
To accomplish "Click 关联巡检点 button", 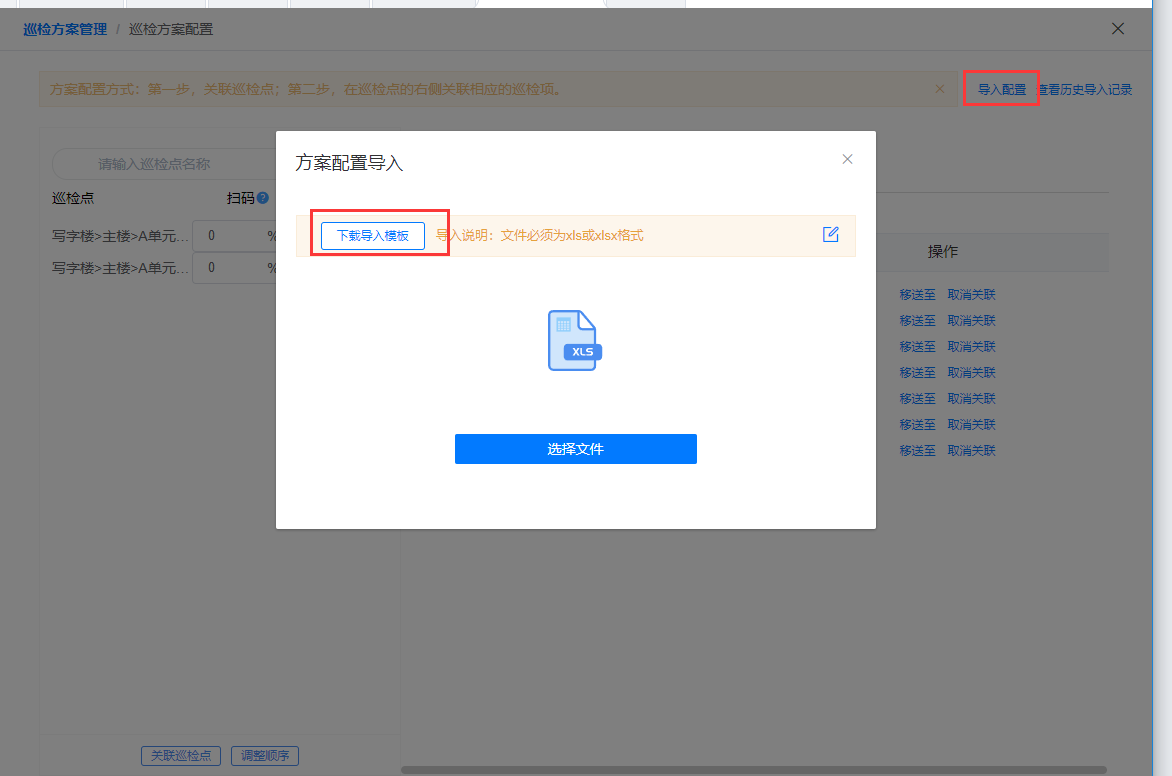I will 181,756.
